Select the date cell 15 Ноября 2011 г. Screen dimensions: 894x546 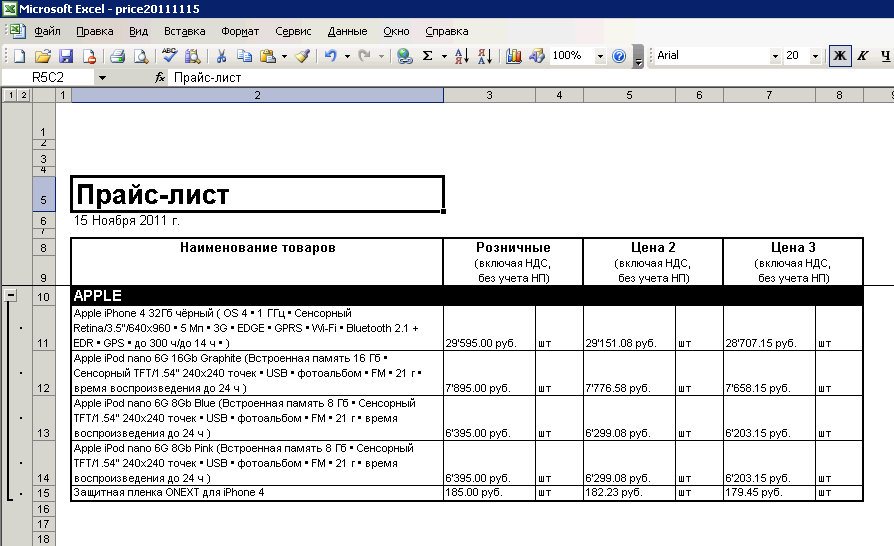pos(257,221)
